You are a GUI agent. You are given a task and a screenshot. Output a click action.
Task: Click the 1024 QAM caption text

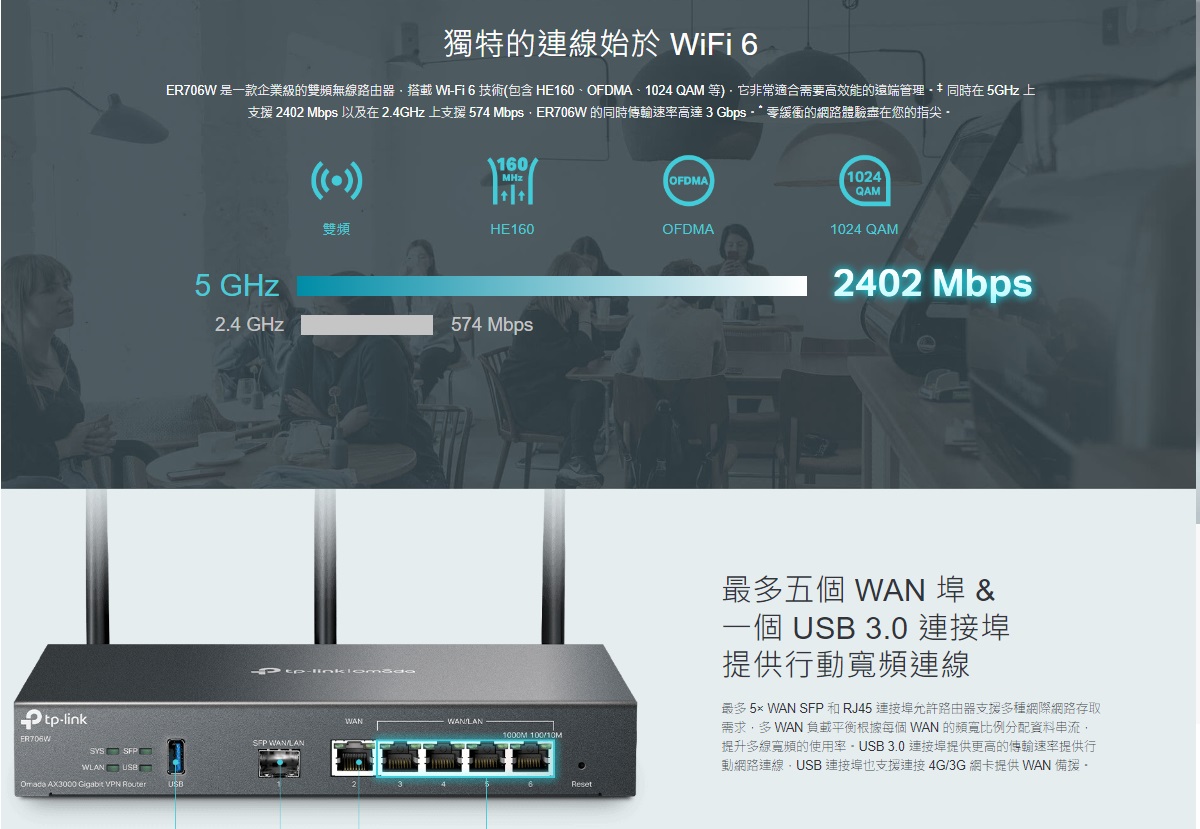point(864,229)
